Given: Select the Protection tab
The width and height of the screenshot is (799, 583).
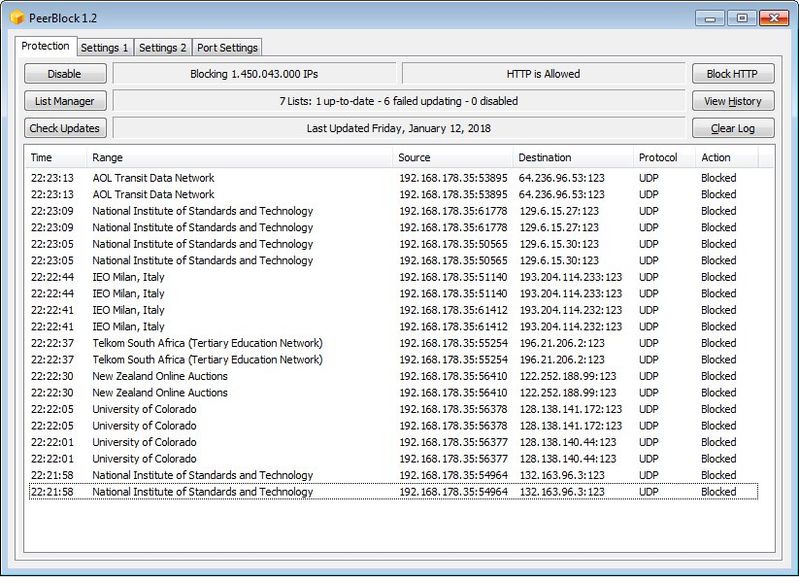Looking at the screenshot, I should pos(46,47).
